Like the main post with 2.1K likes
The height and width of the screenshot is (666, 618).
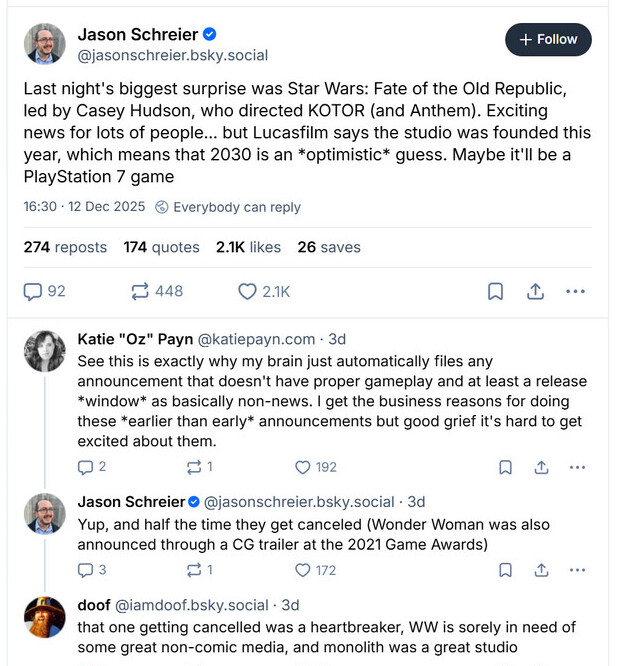click(x=248, y=291)
